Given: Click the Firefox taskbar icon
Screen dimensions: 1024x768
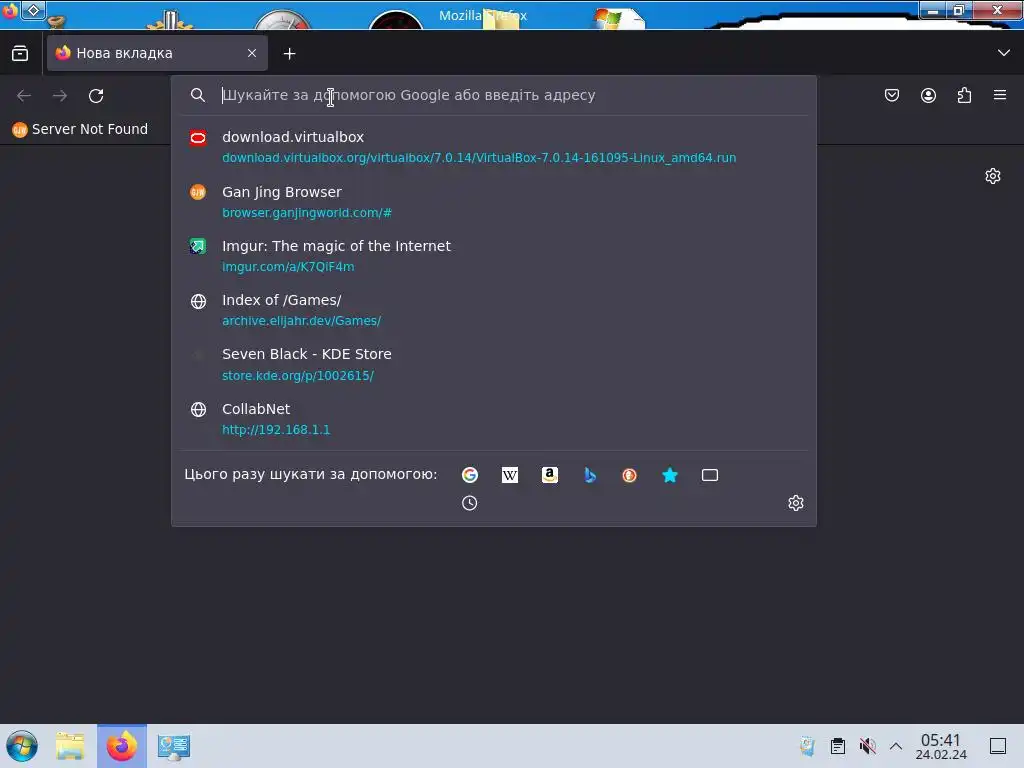Looking at the screenshot, I should 122,746.
